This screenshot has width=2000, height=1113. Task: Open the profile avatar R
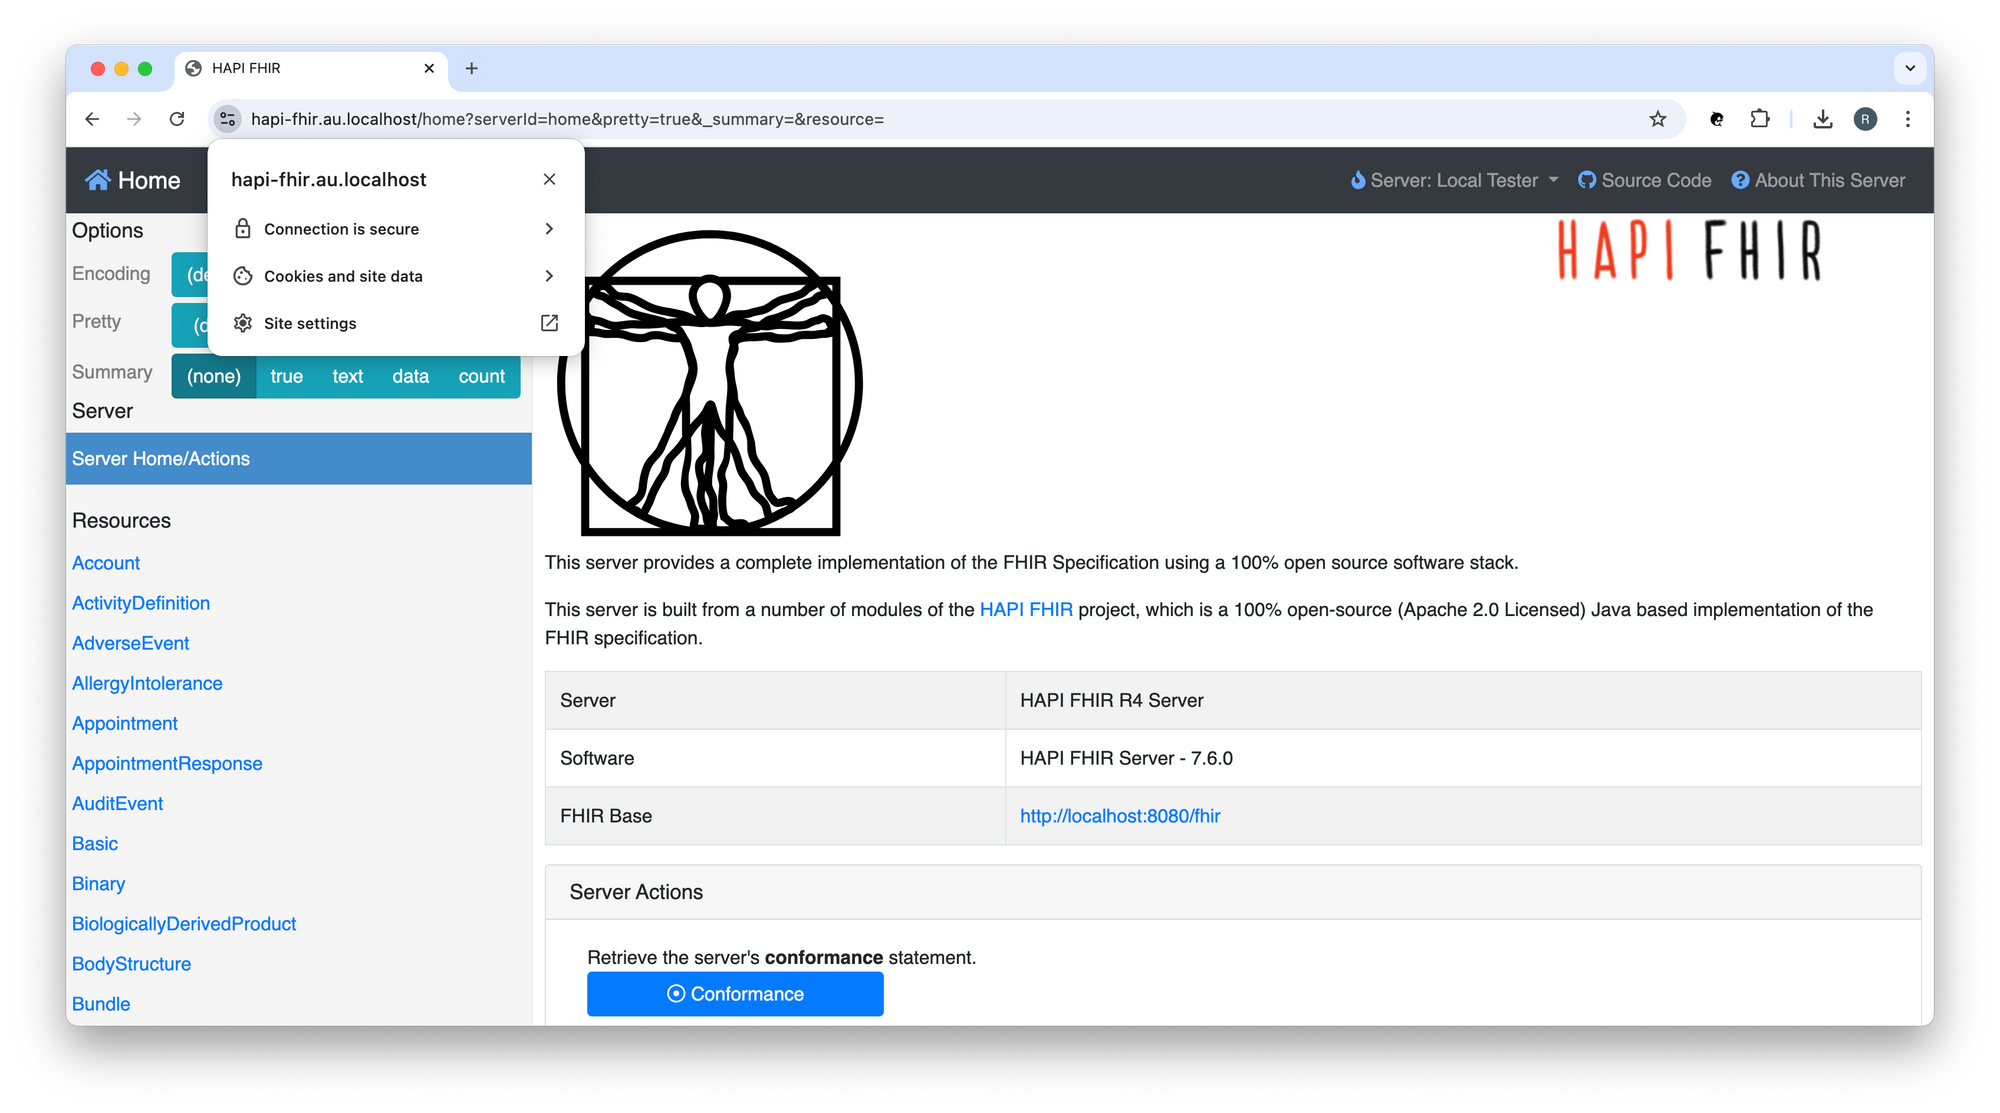pos(1865,119)
